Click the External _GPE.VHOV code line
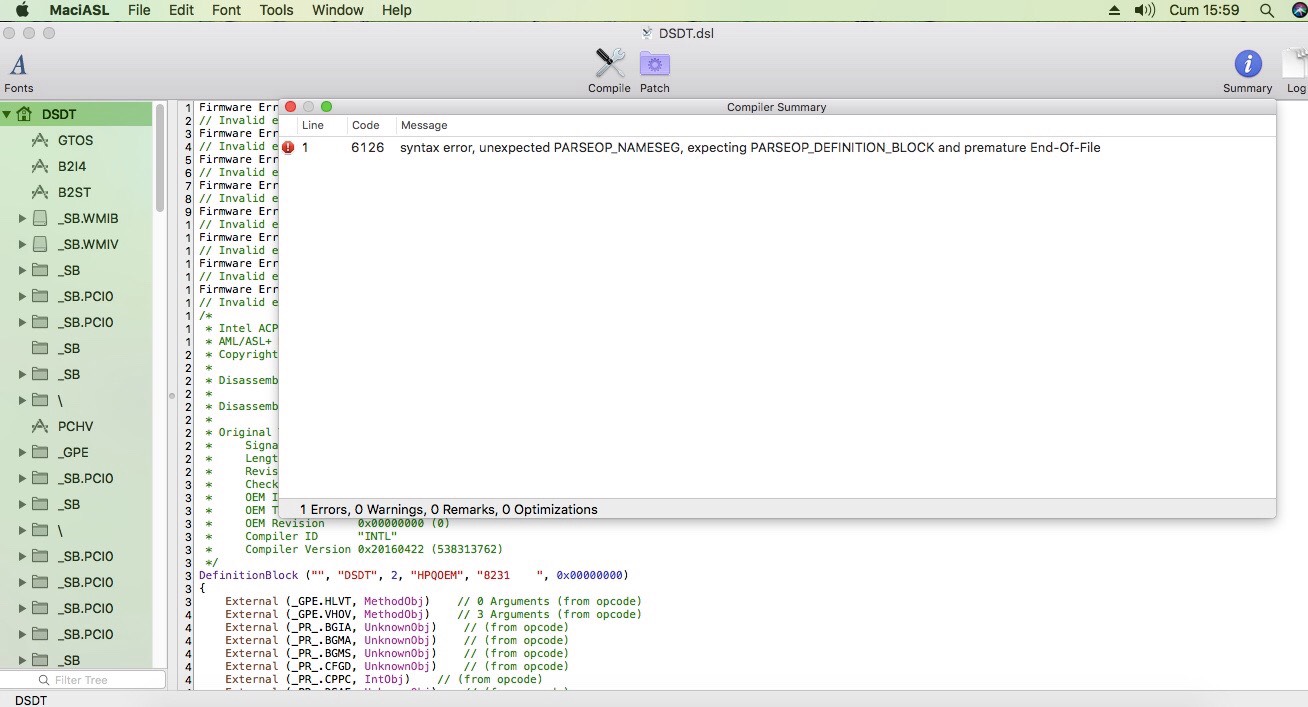The image size is (1308, 707). pyautogui.click(x=433, y=614)
